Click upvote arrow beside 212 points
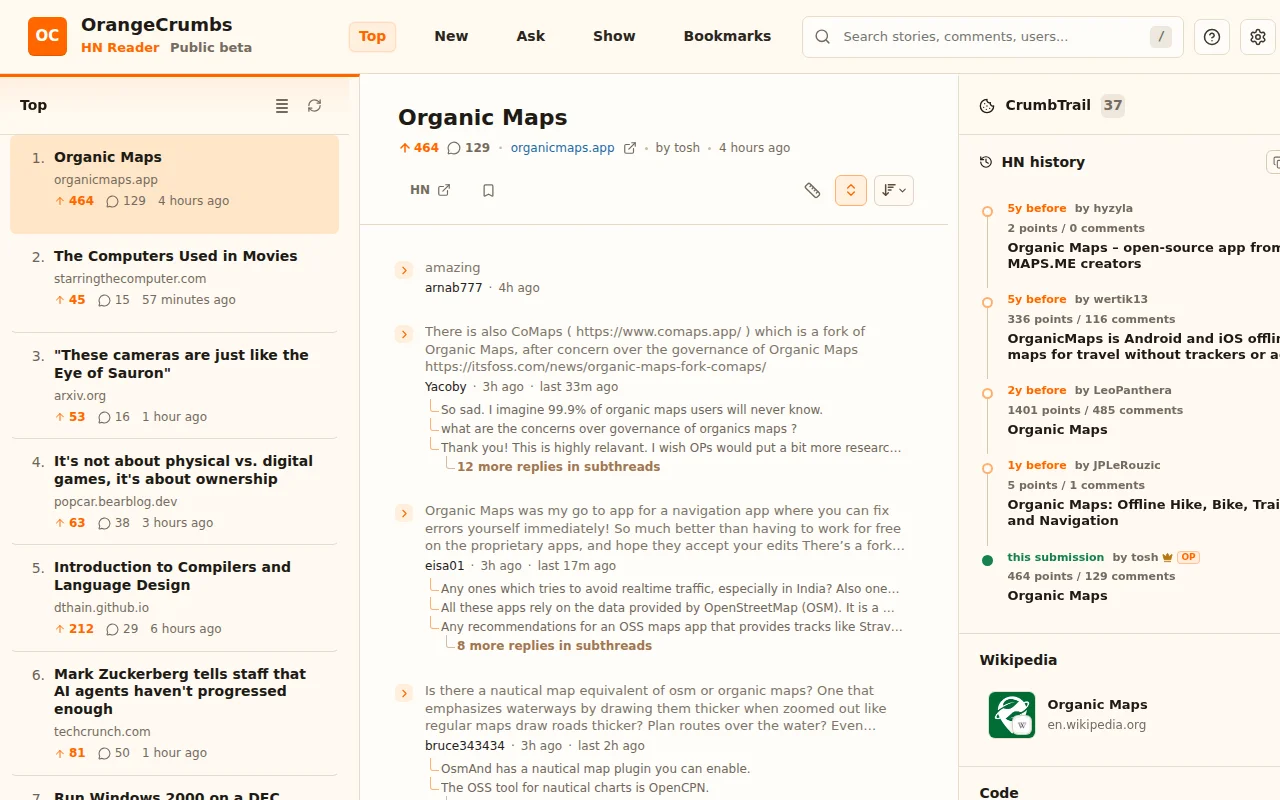Screen dimensions: 1280x800 60,629
